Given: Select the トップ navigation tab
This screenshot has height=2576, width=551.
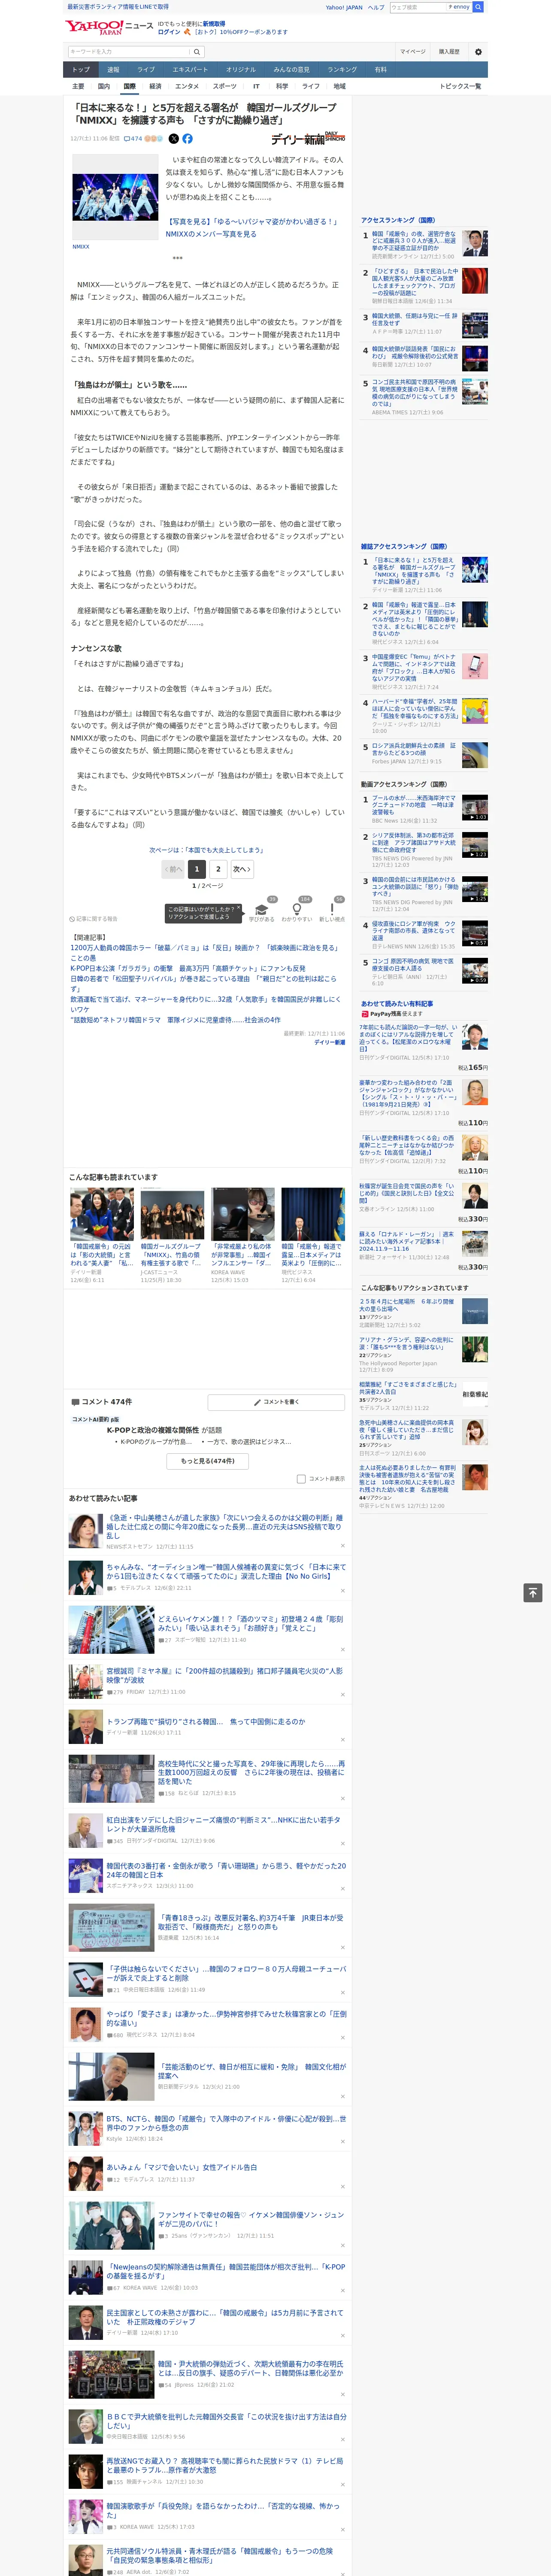Looking at the screenshot, I should (x=81, y=70).
